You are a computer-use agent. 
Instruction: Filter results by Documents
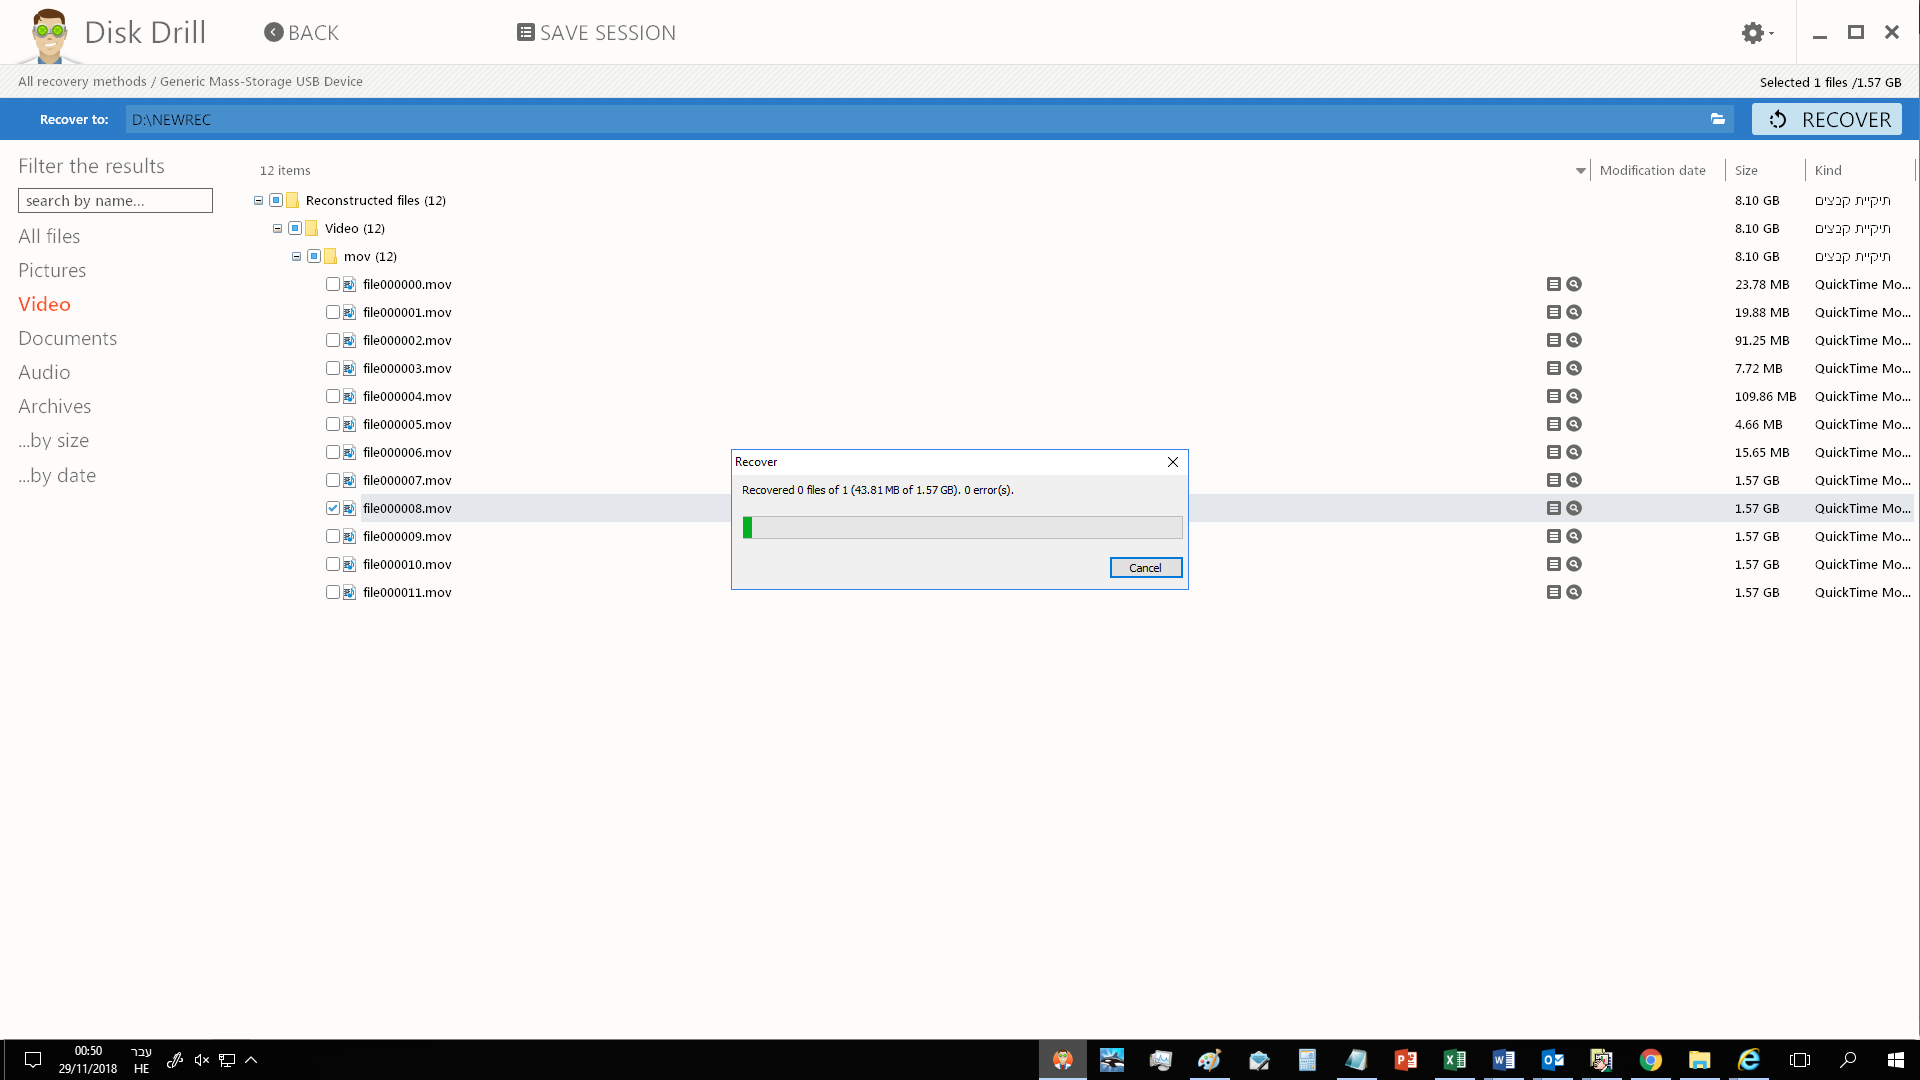(x=67, y=338)
